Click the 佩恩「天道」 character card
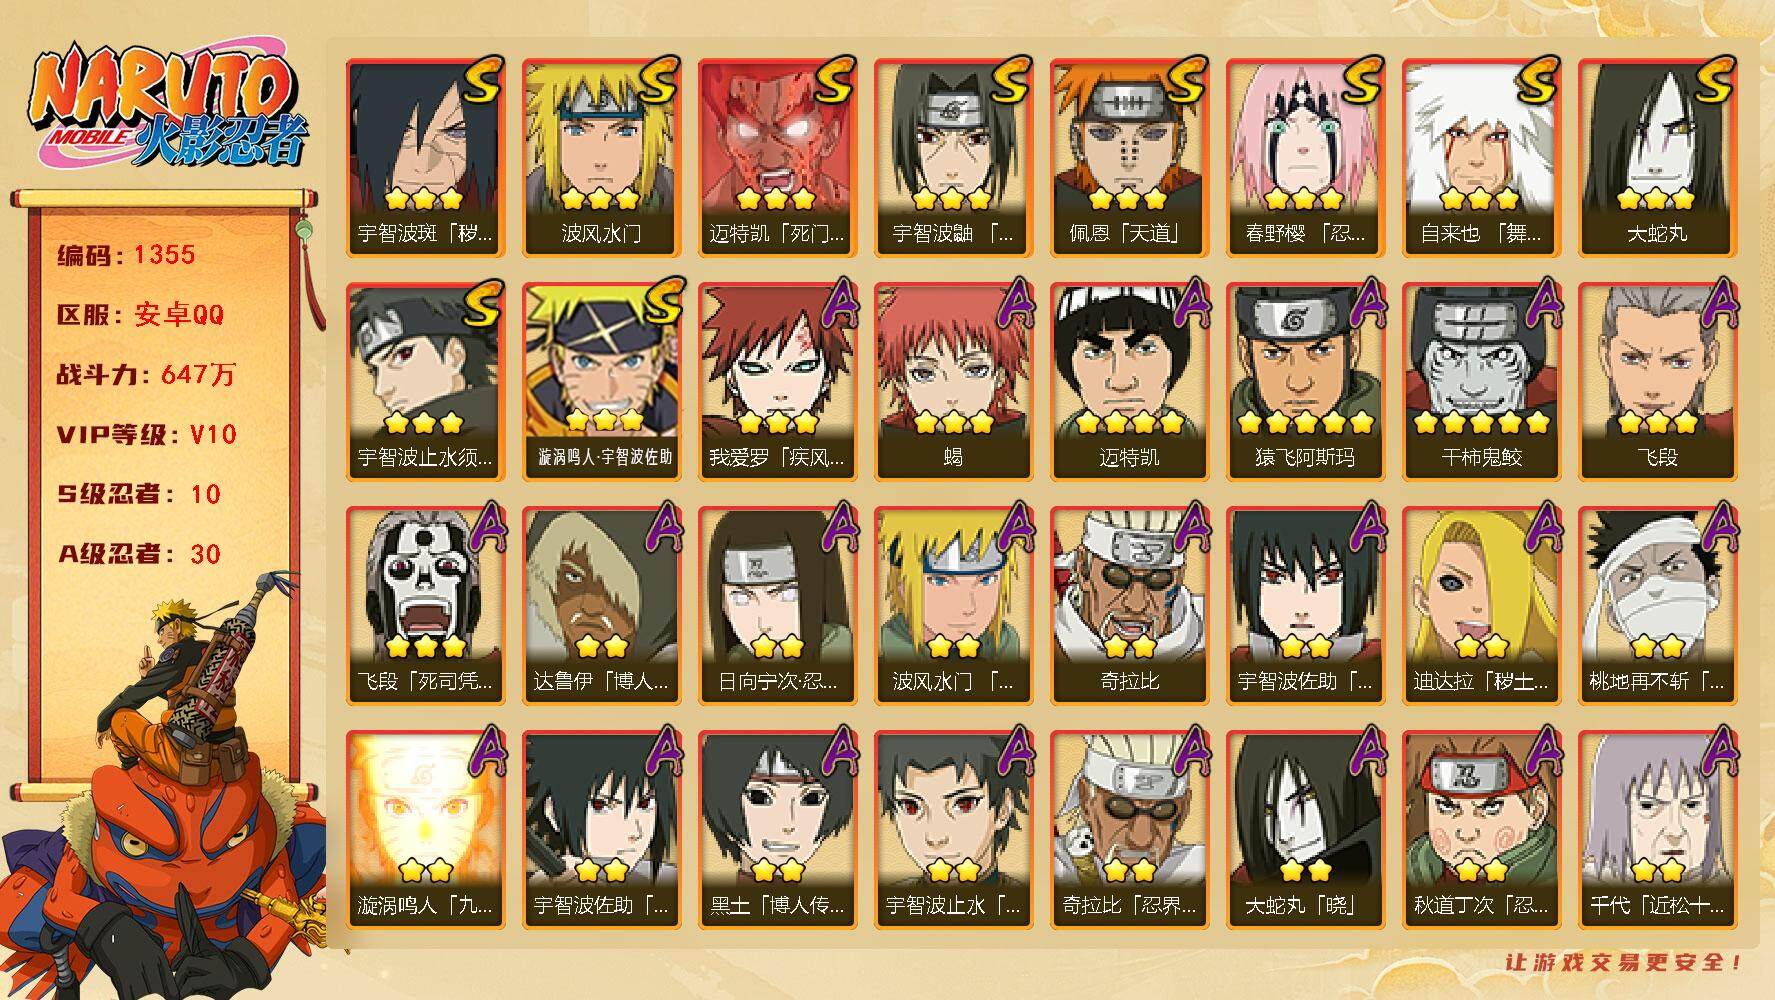The image size is (1775, 1000). pos(1129,158)
